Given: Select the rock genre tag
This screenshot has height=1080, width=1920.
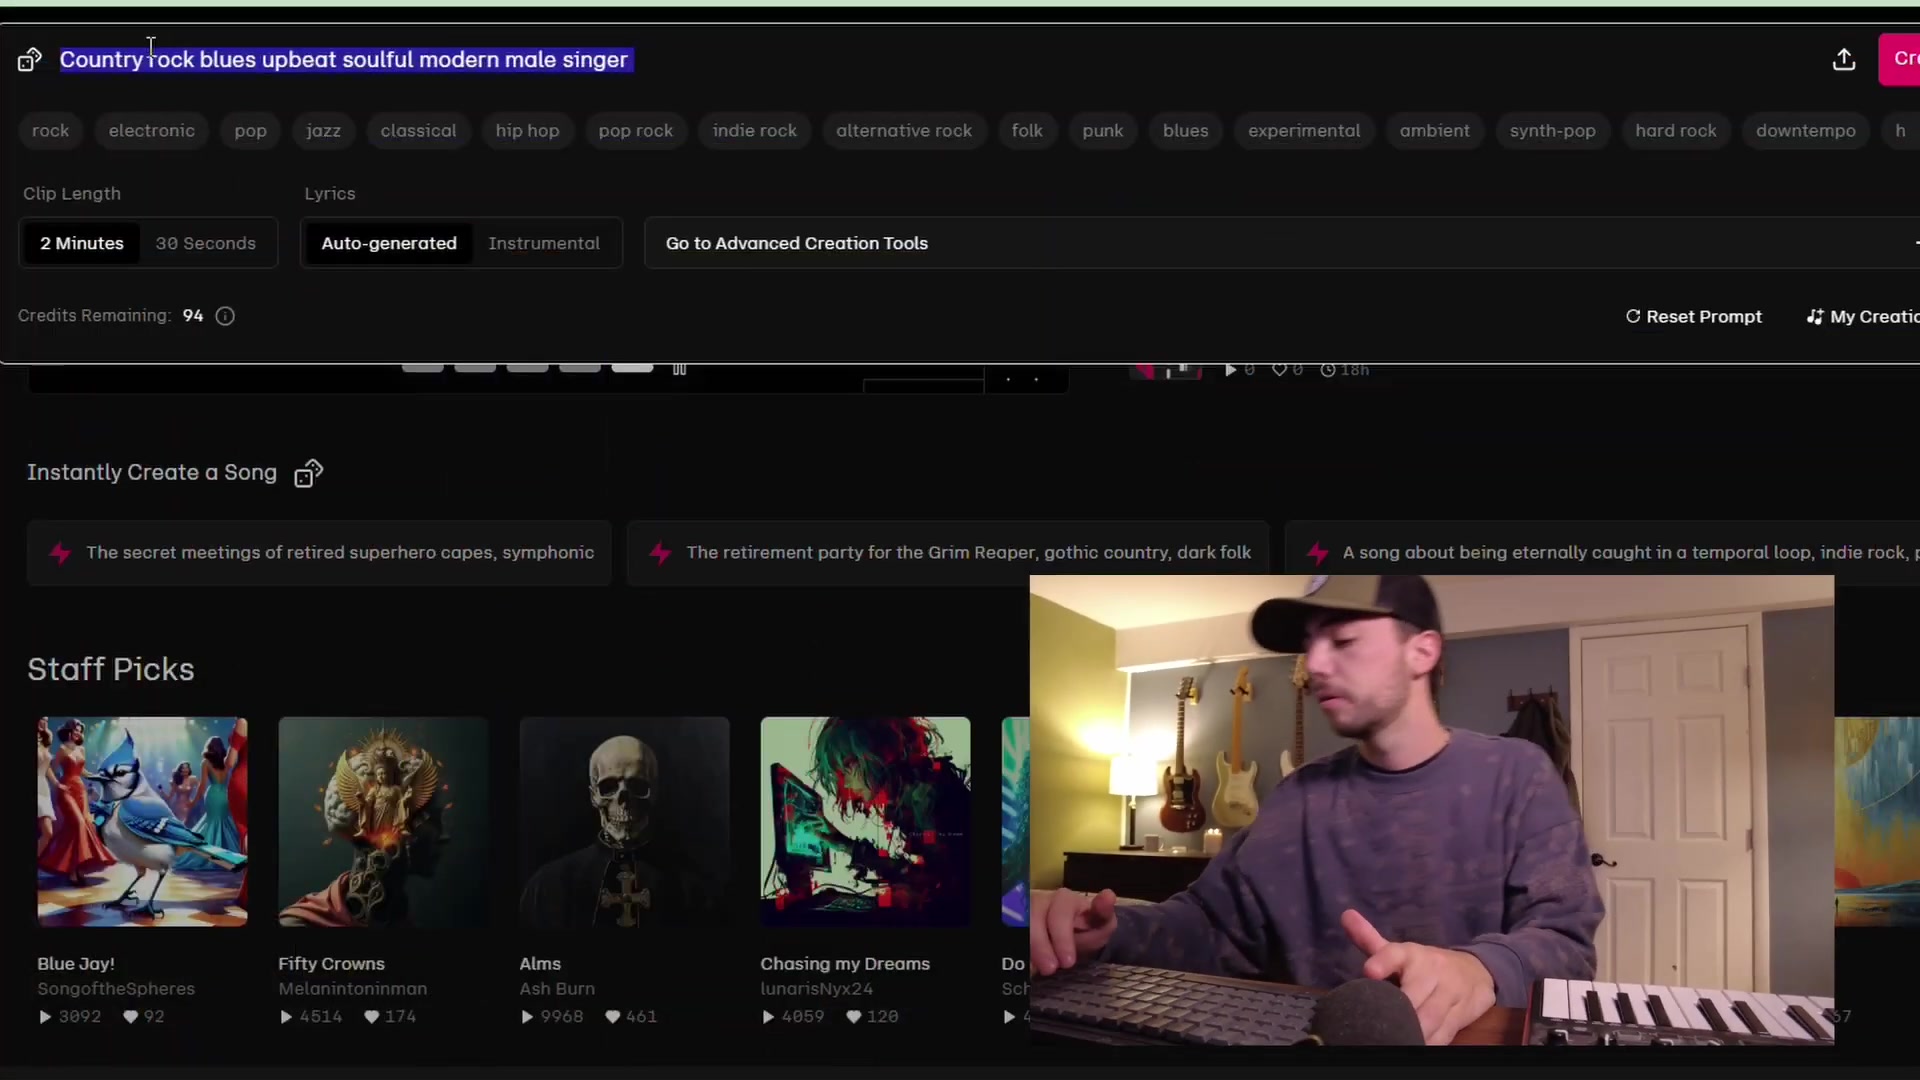Looking at the screenshot, I should [x=50, y=131].
